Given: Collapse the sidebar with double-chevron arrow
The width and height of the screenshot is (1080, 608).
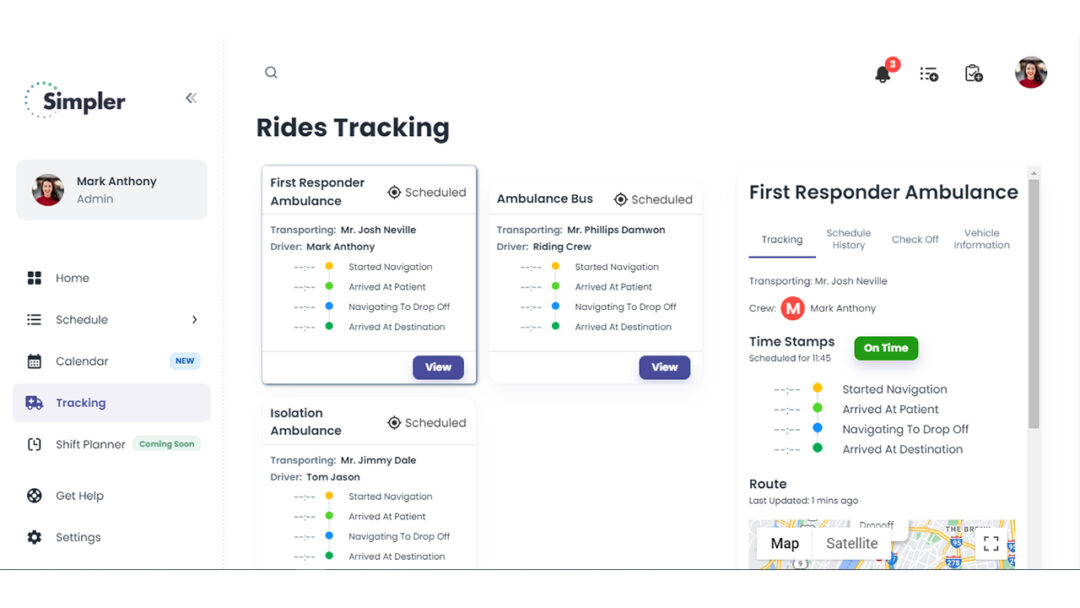Looking at the screenshot, I should [190, 98].
